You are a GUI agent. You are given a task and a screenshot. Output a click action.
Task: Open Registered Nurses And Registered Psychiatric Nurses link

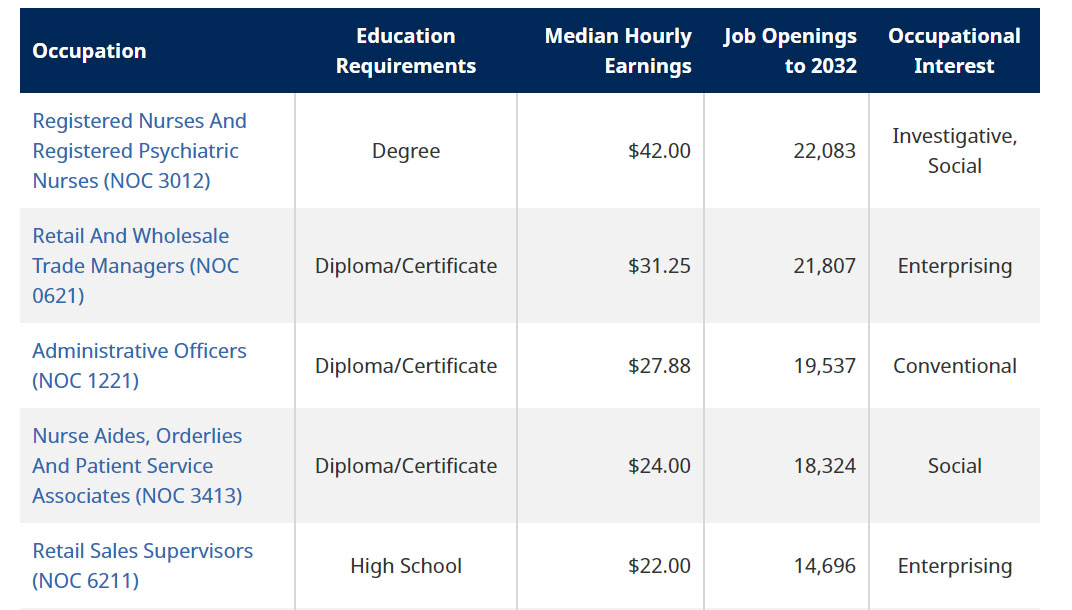tap(139, 150)
